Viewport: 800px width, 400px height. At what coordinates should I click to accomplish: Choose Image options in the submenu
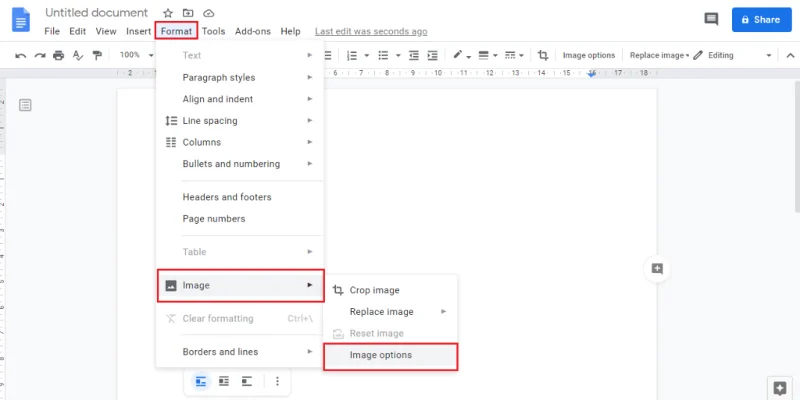390,355
